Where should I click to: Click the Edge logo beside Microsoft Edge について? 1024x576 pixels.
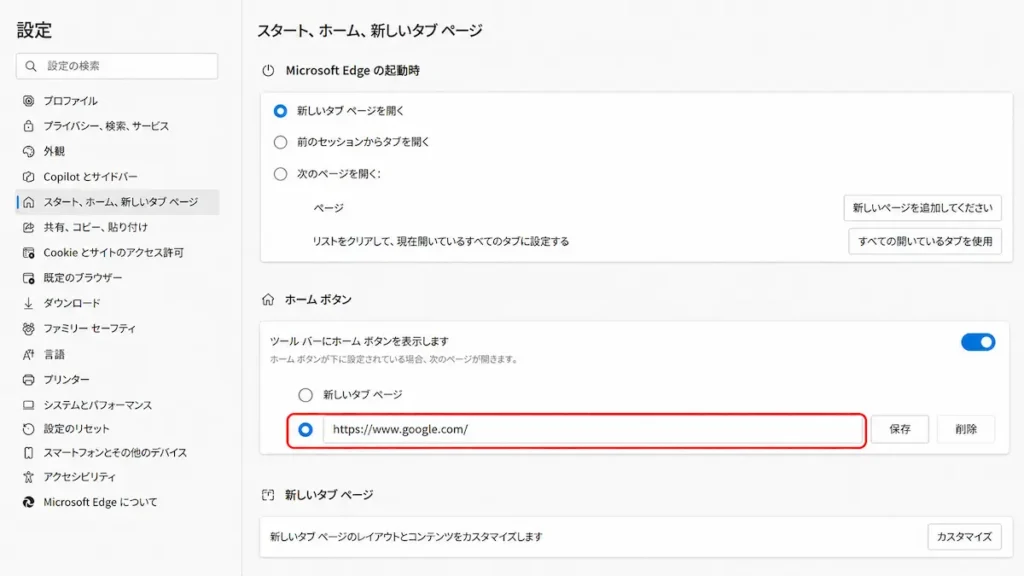point(28,502)
